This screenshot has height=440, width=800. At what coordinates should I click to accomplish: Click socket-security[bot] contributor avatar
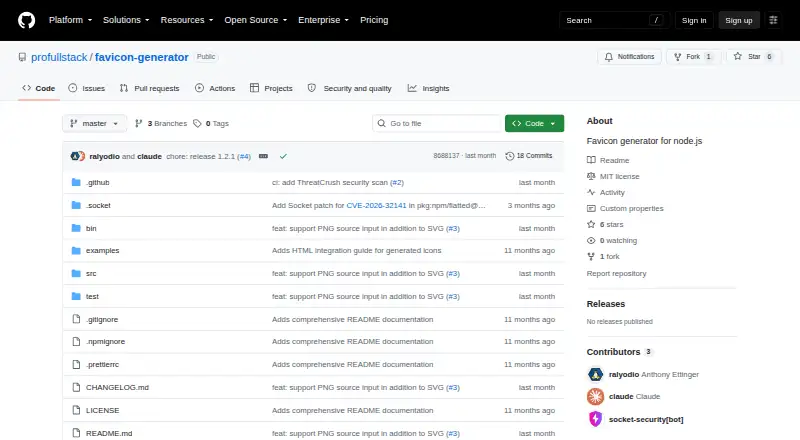(595, 419)
